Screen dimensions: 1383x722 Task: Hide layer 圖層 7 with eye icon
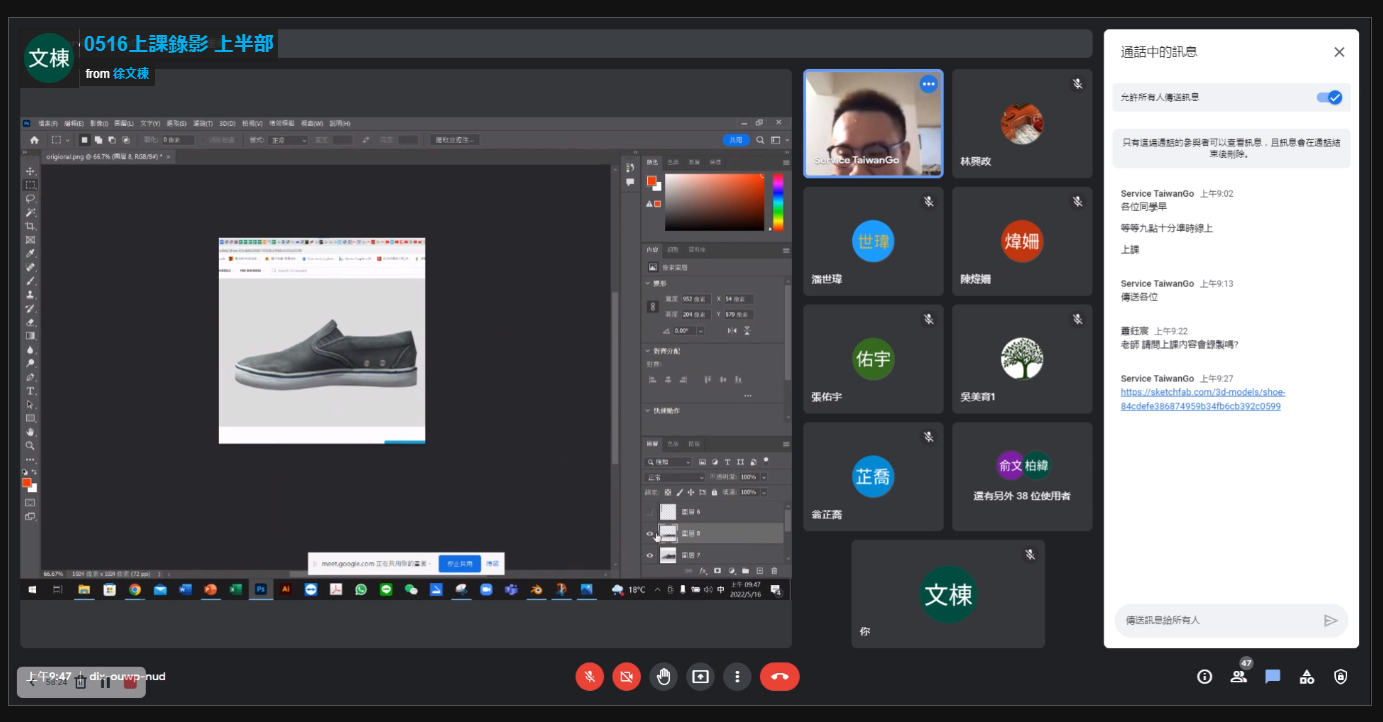point(650,555)
